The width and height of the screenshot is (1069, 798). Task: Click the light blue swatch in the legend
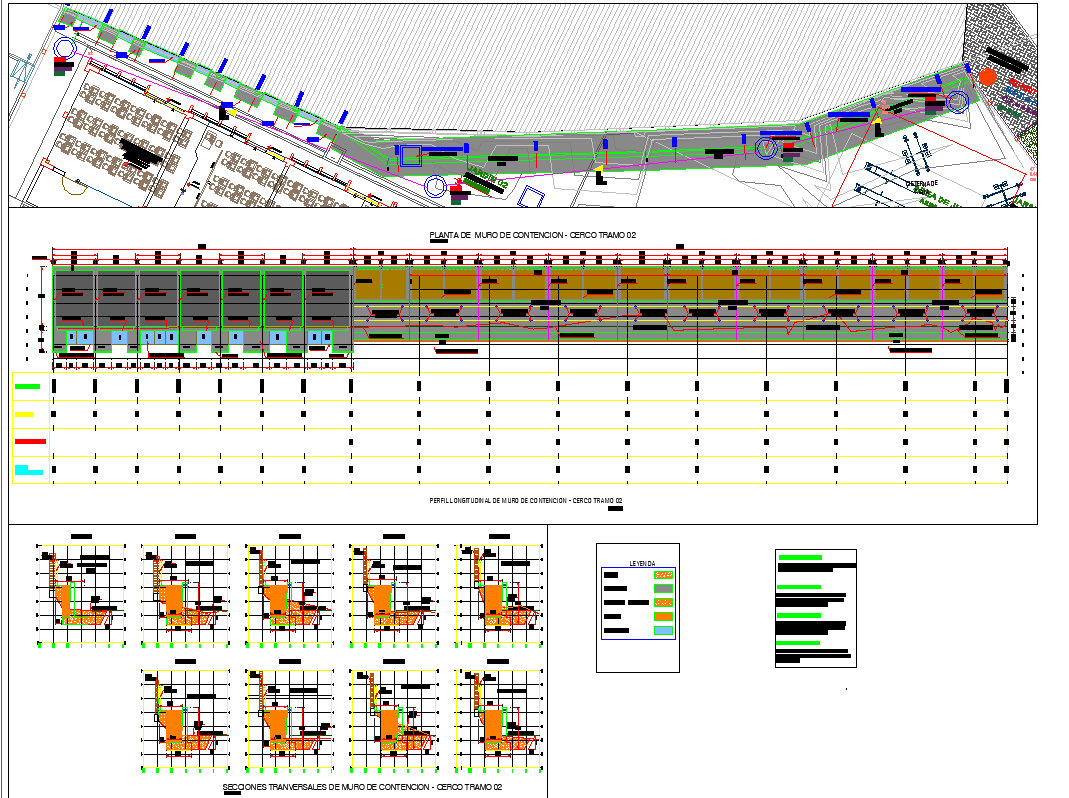tap(663, 630)
